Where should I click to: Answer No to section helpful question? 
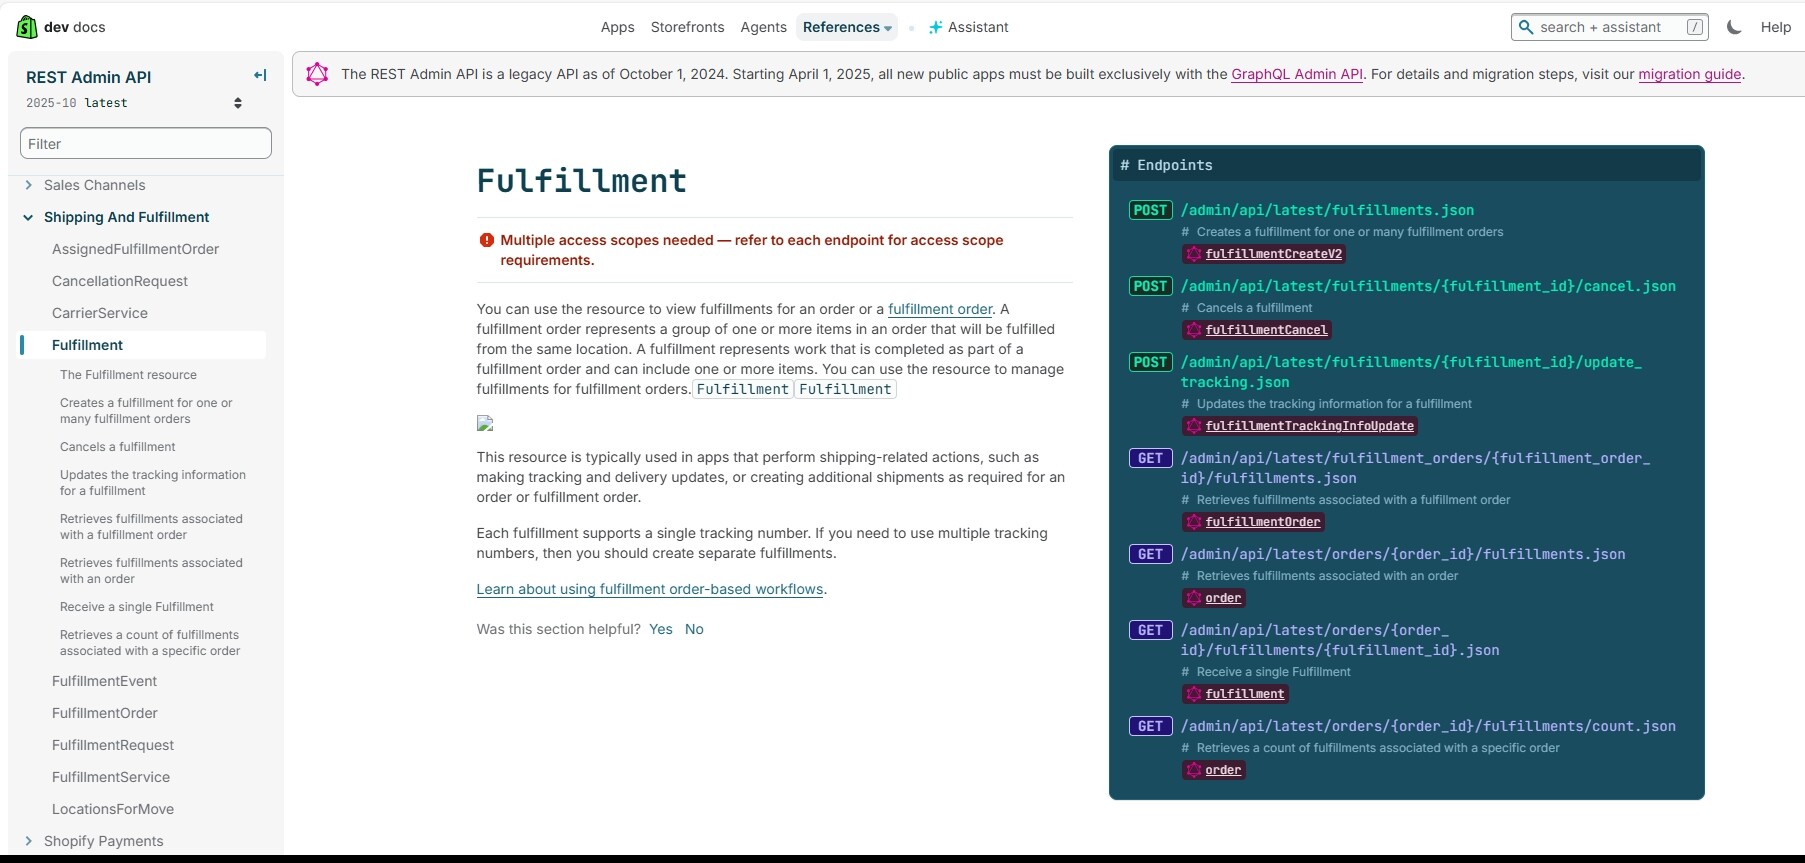click(694, 629)
